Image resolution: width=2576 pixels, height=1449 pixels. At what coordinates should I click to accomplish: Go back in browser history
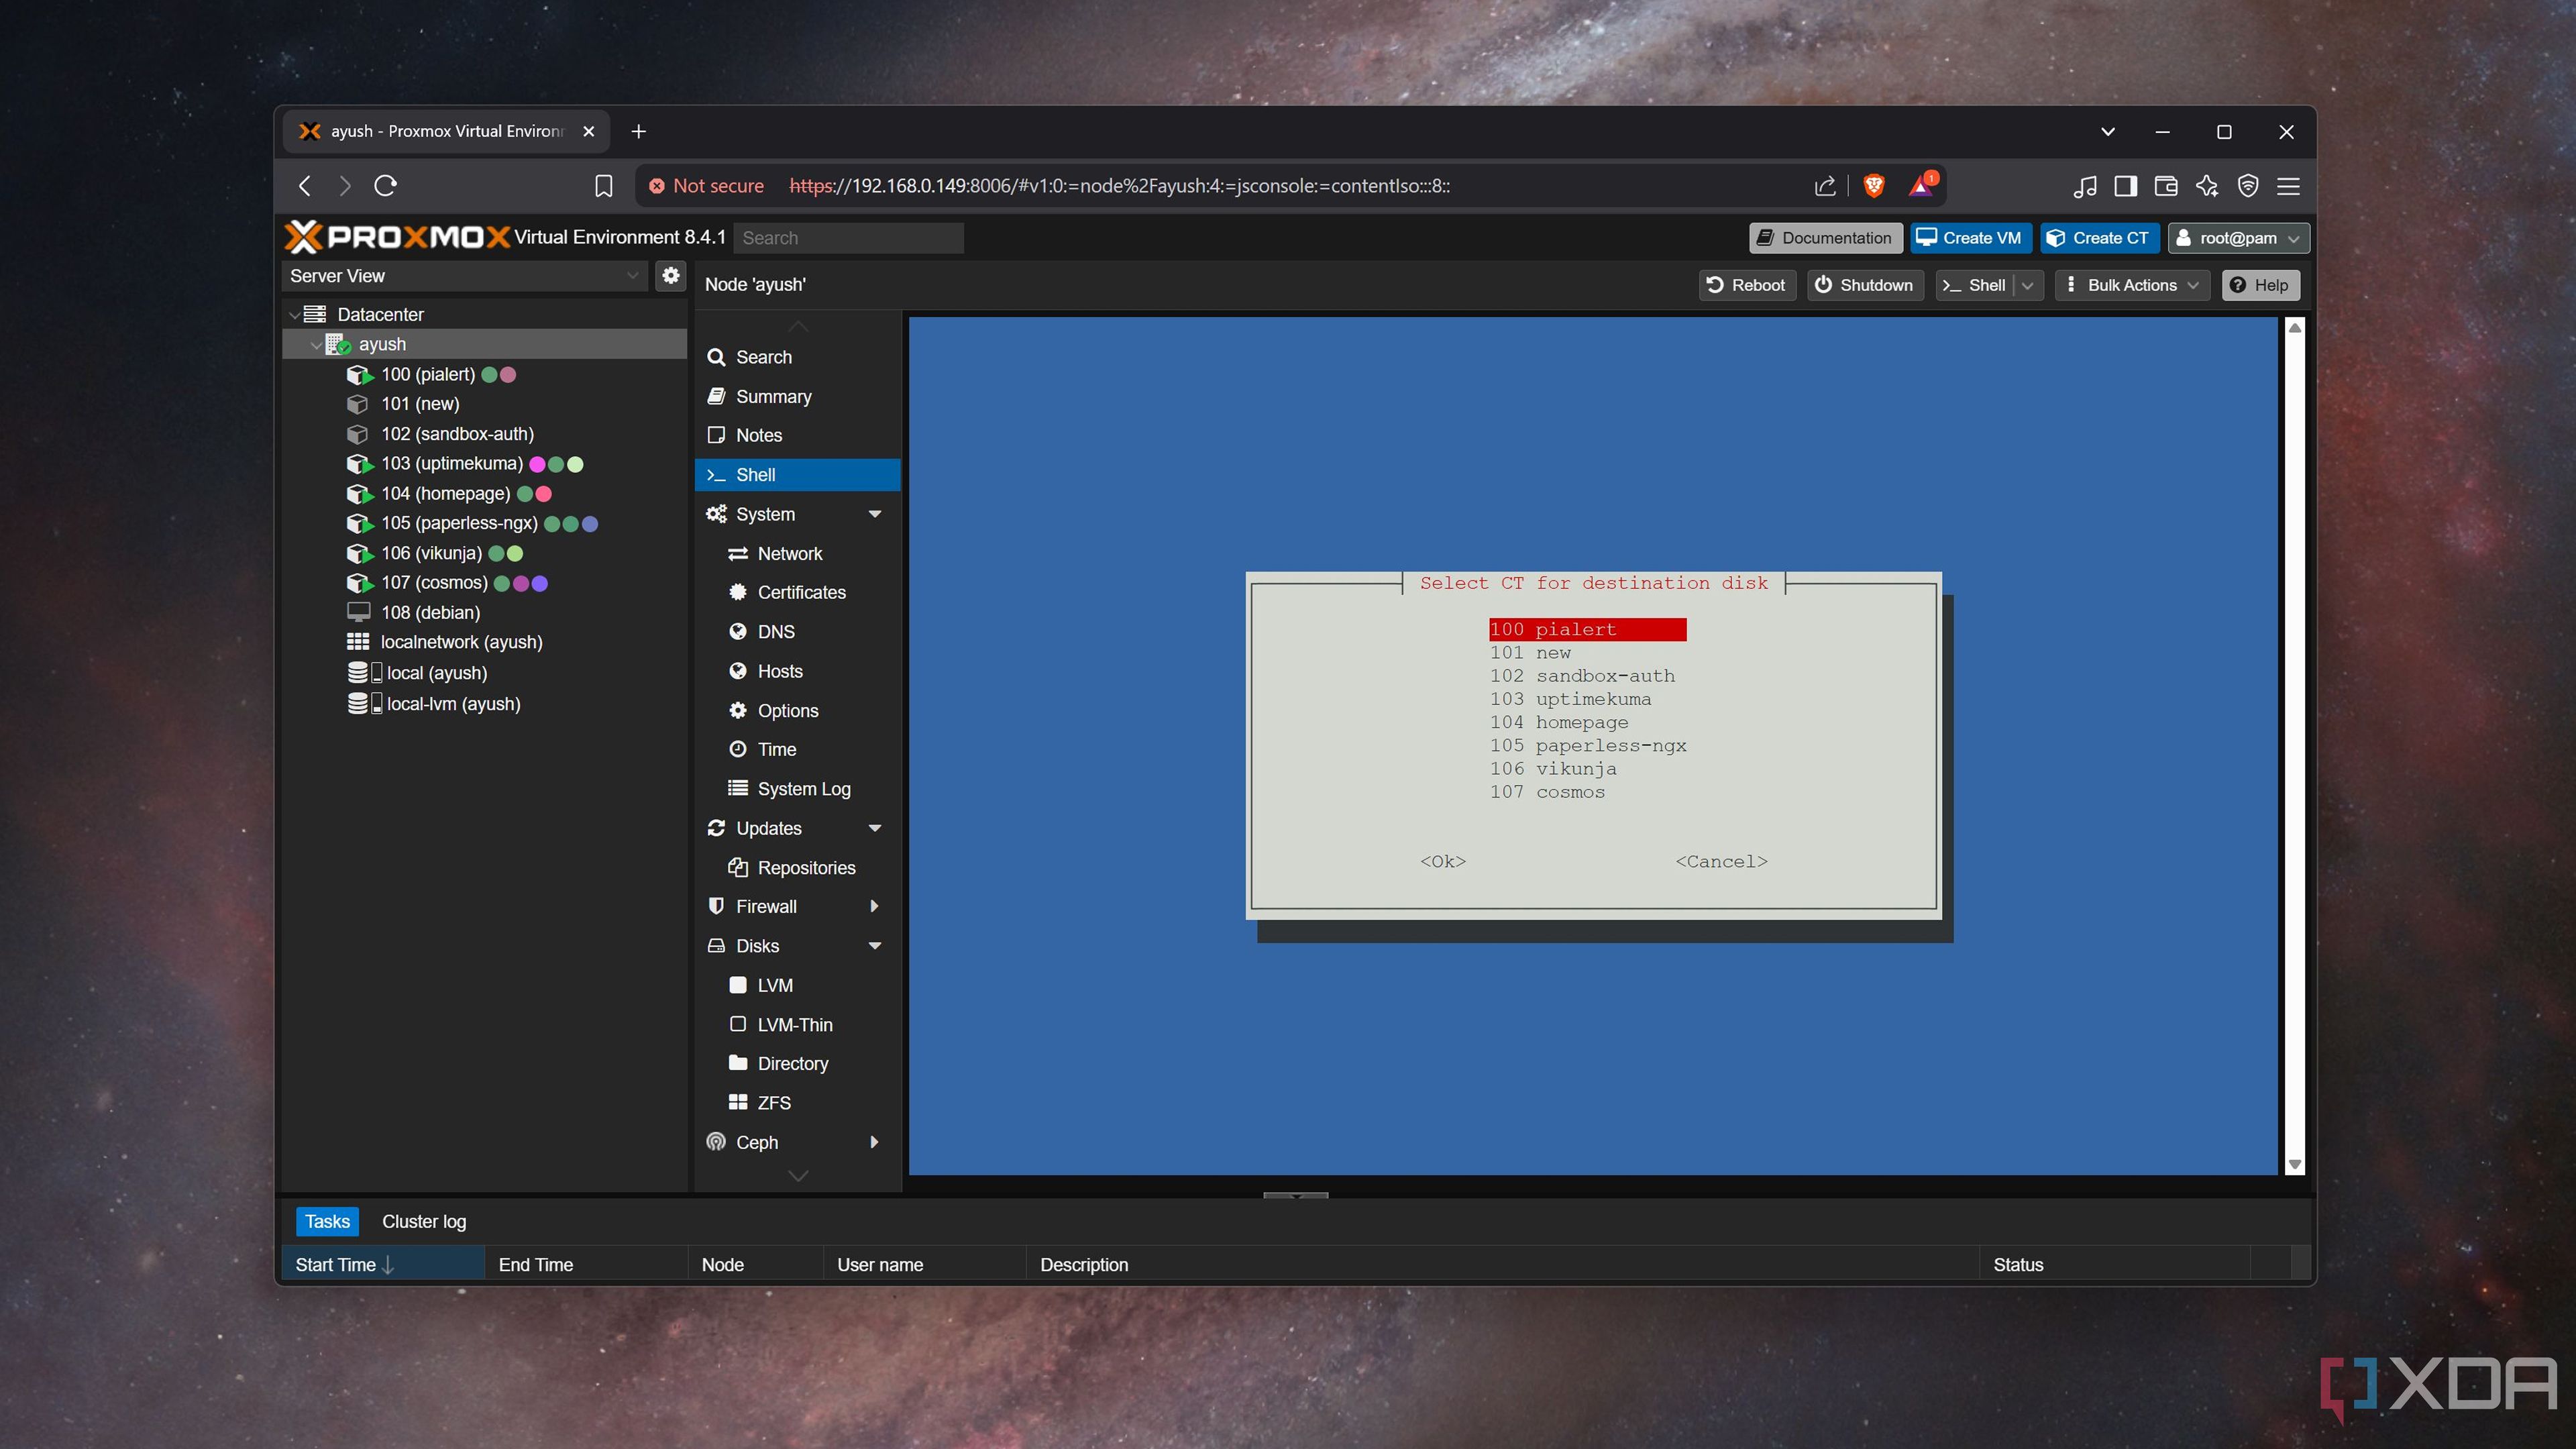(305, 186)
